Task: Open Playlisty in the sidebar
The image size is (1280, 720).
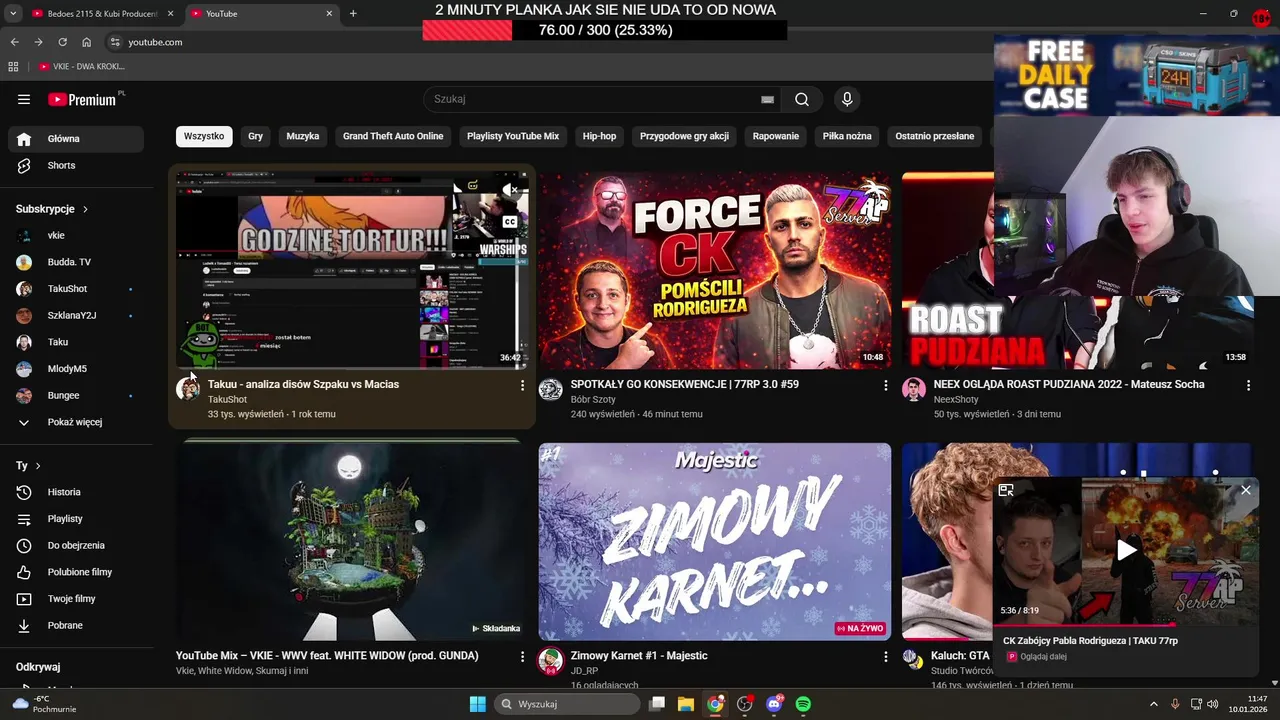Action: (x=76, y=519)
